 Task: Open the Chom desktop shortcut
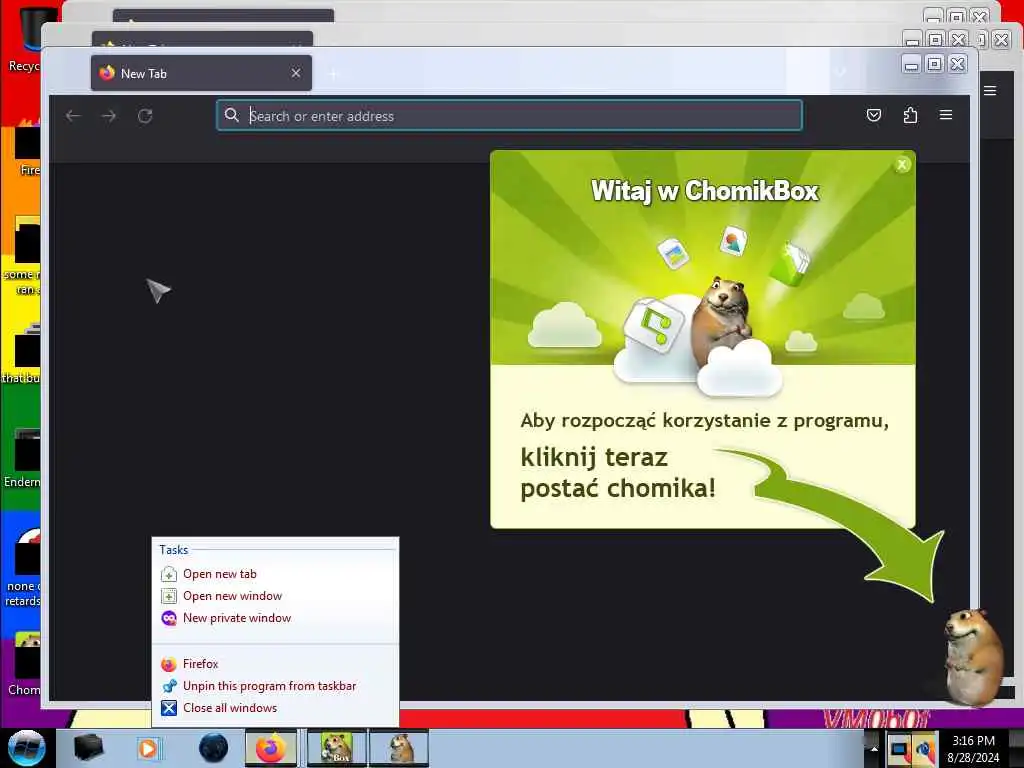click(23, 663)
